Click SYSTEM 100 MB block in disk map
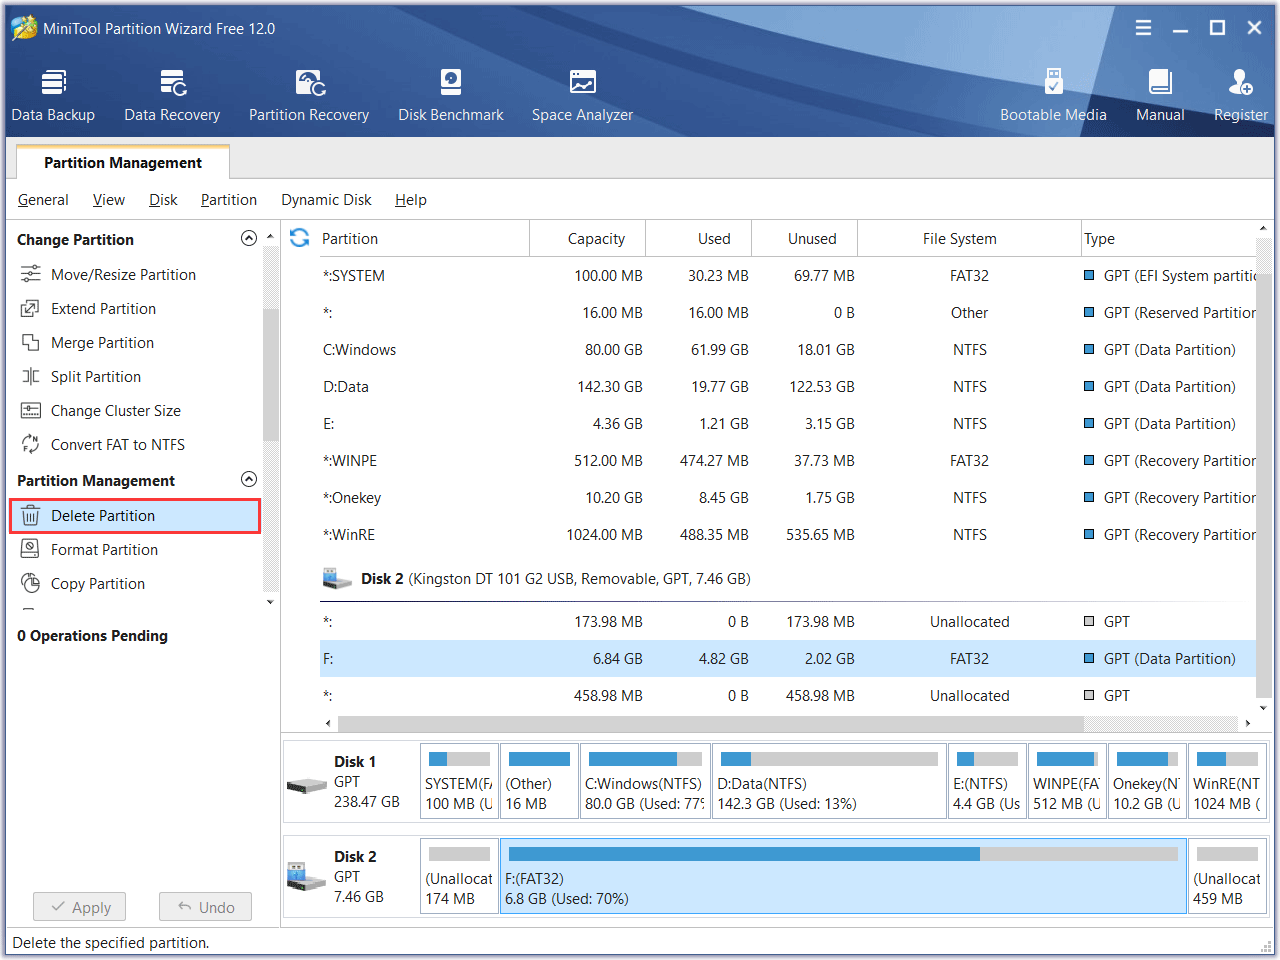 (x=459, y=781)
